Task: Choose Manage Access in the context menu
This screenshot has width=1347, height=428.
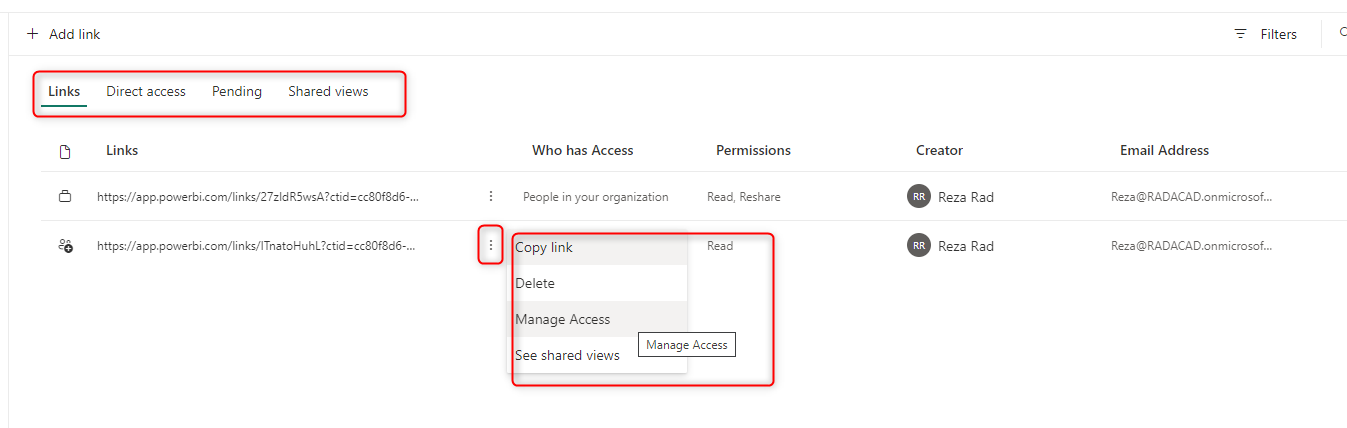Action: [562, 320]
